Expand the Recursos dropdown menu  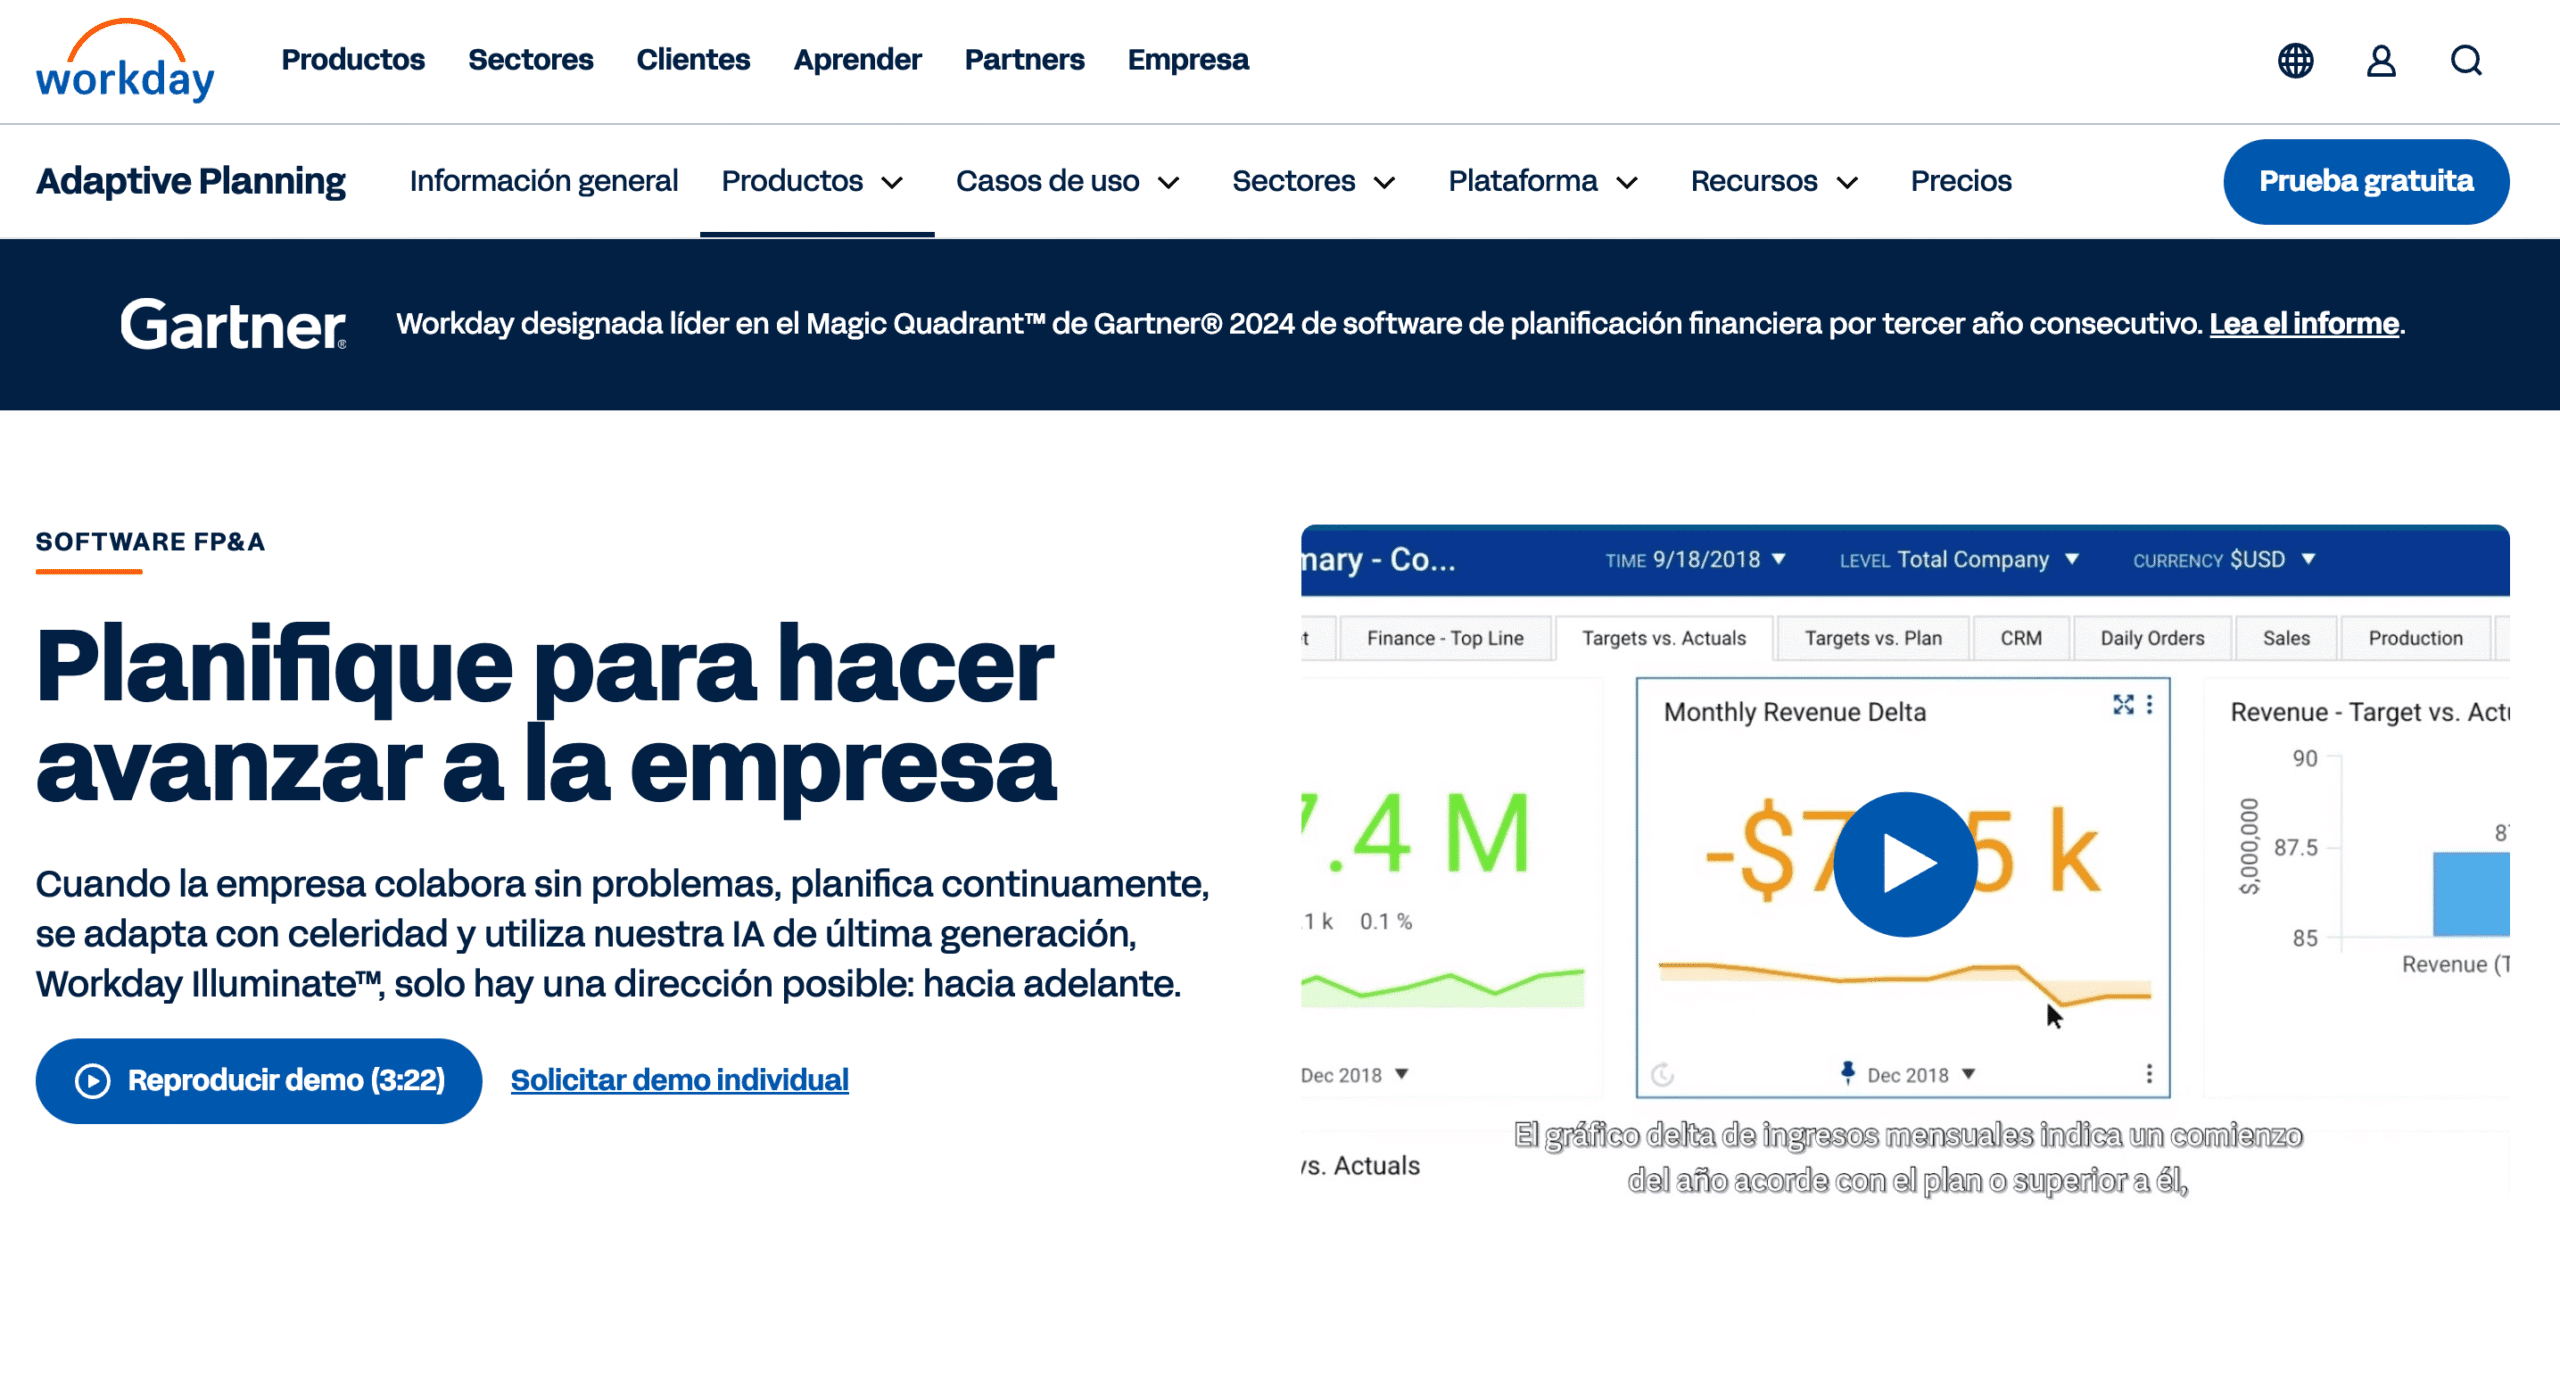click(1774, 181)
